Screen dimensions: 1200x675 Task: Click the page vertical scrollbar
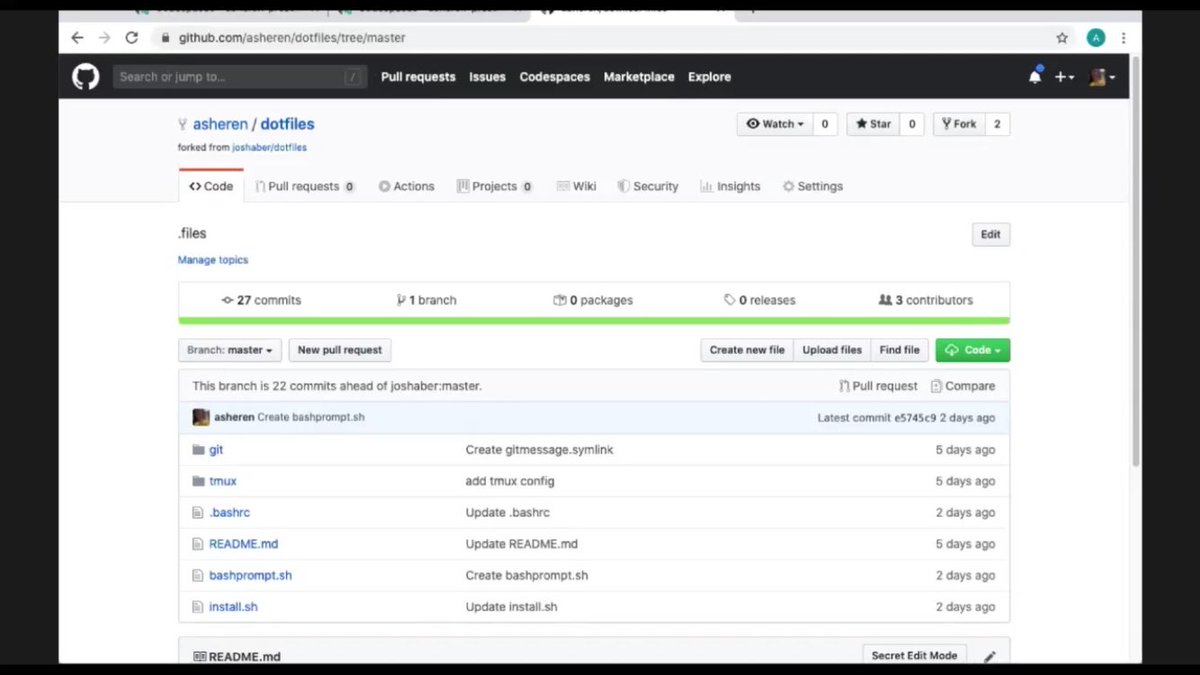point(1135,260)
